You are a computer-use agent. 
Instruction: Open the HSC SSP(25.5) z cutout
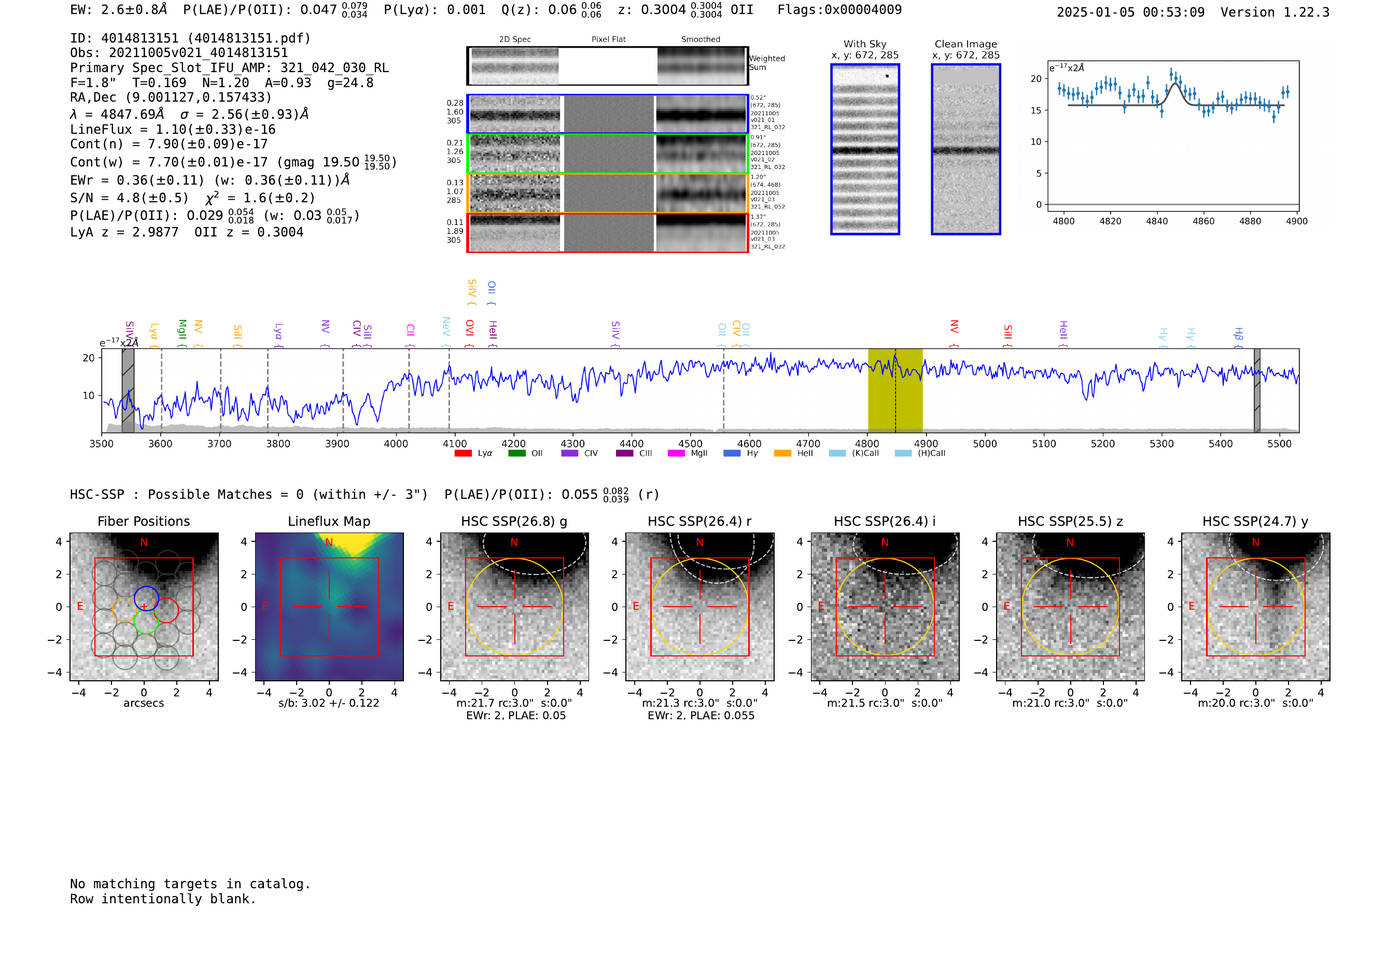(1070, 607)
